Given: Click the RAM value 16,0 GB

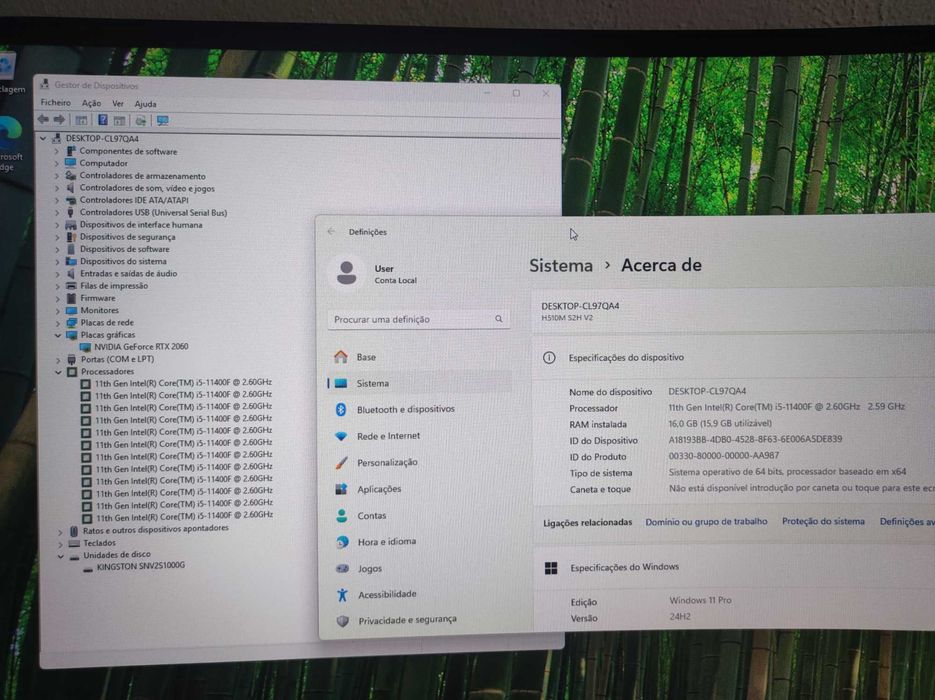Looking at the screenshot, I should (x=720, y=423).
